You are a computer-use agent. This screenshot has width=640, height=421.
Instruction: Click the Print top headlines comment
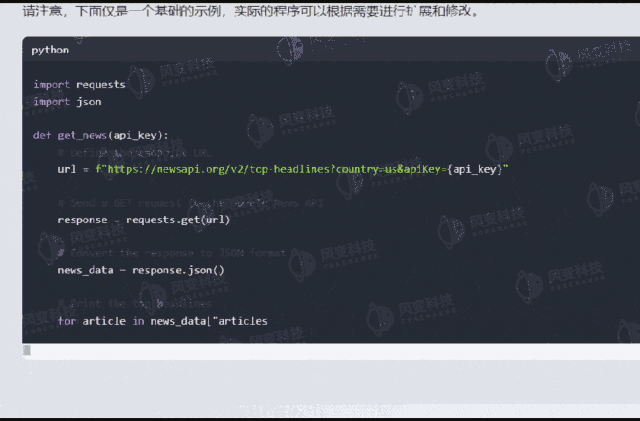(135, 303)
